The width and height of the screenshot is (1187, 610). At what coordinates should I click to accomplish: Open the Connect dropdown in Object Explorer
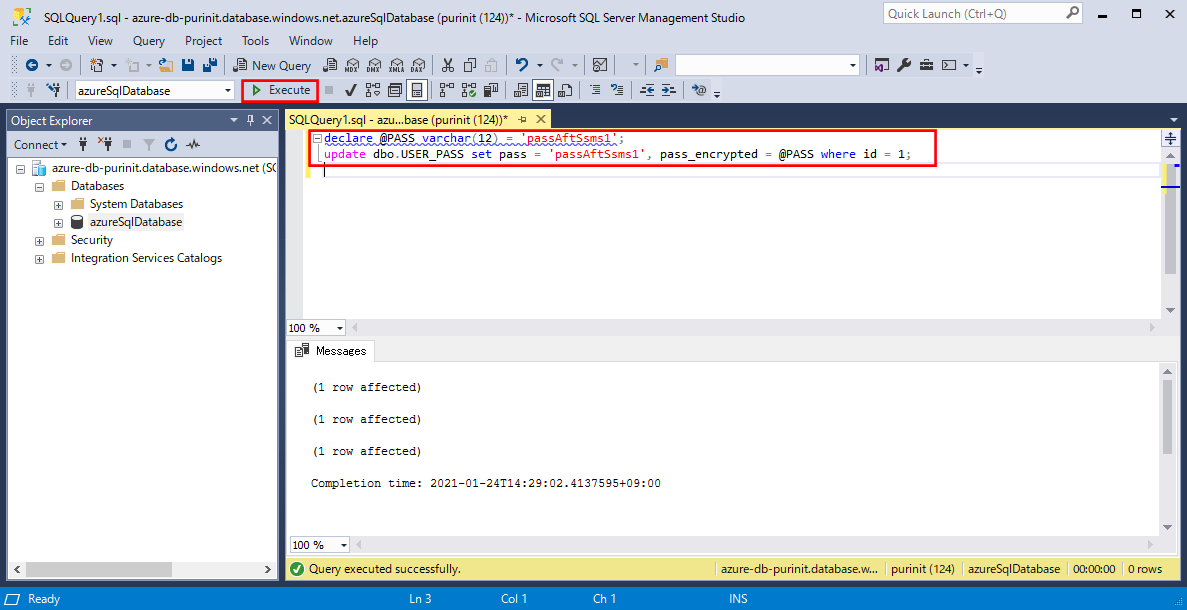(40, 145)
